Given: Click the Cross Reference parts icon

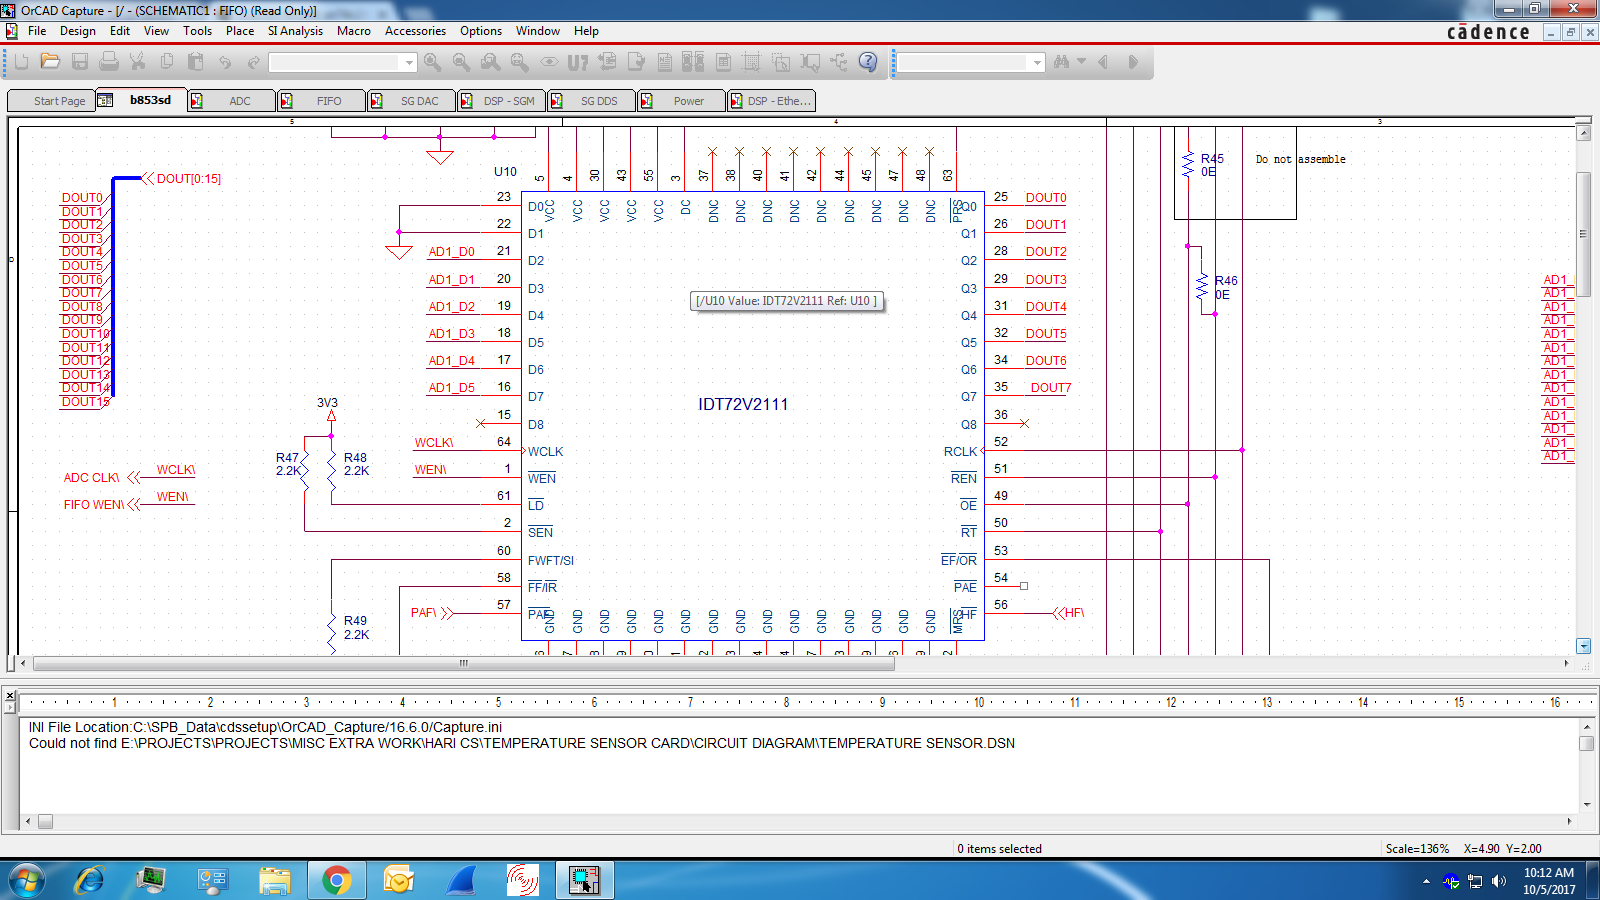Looking at the screenshot, I should [693, 62].
